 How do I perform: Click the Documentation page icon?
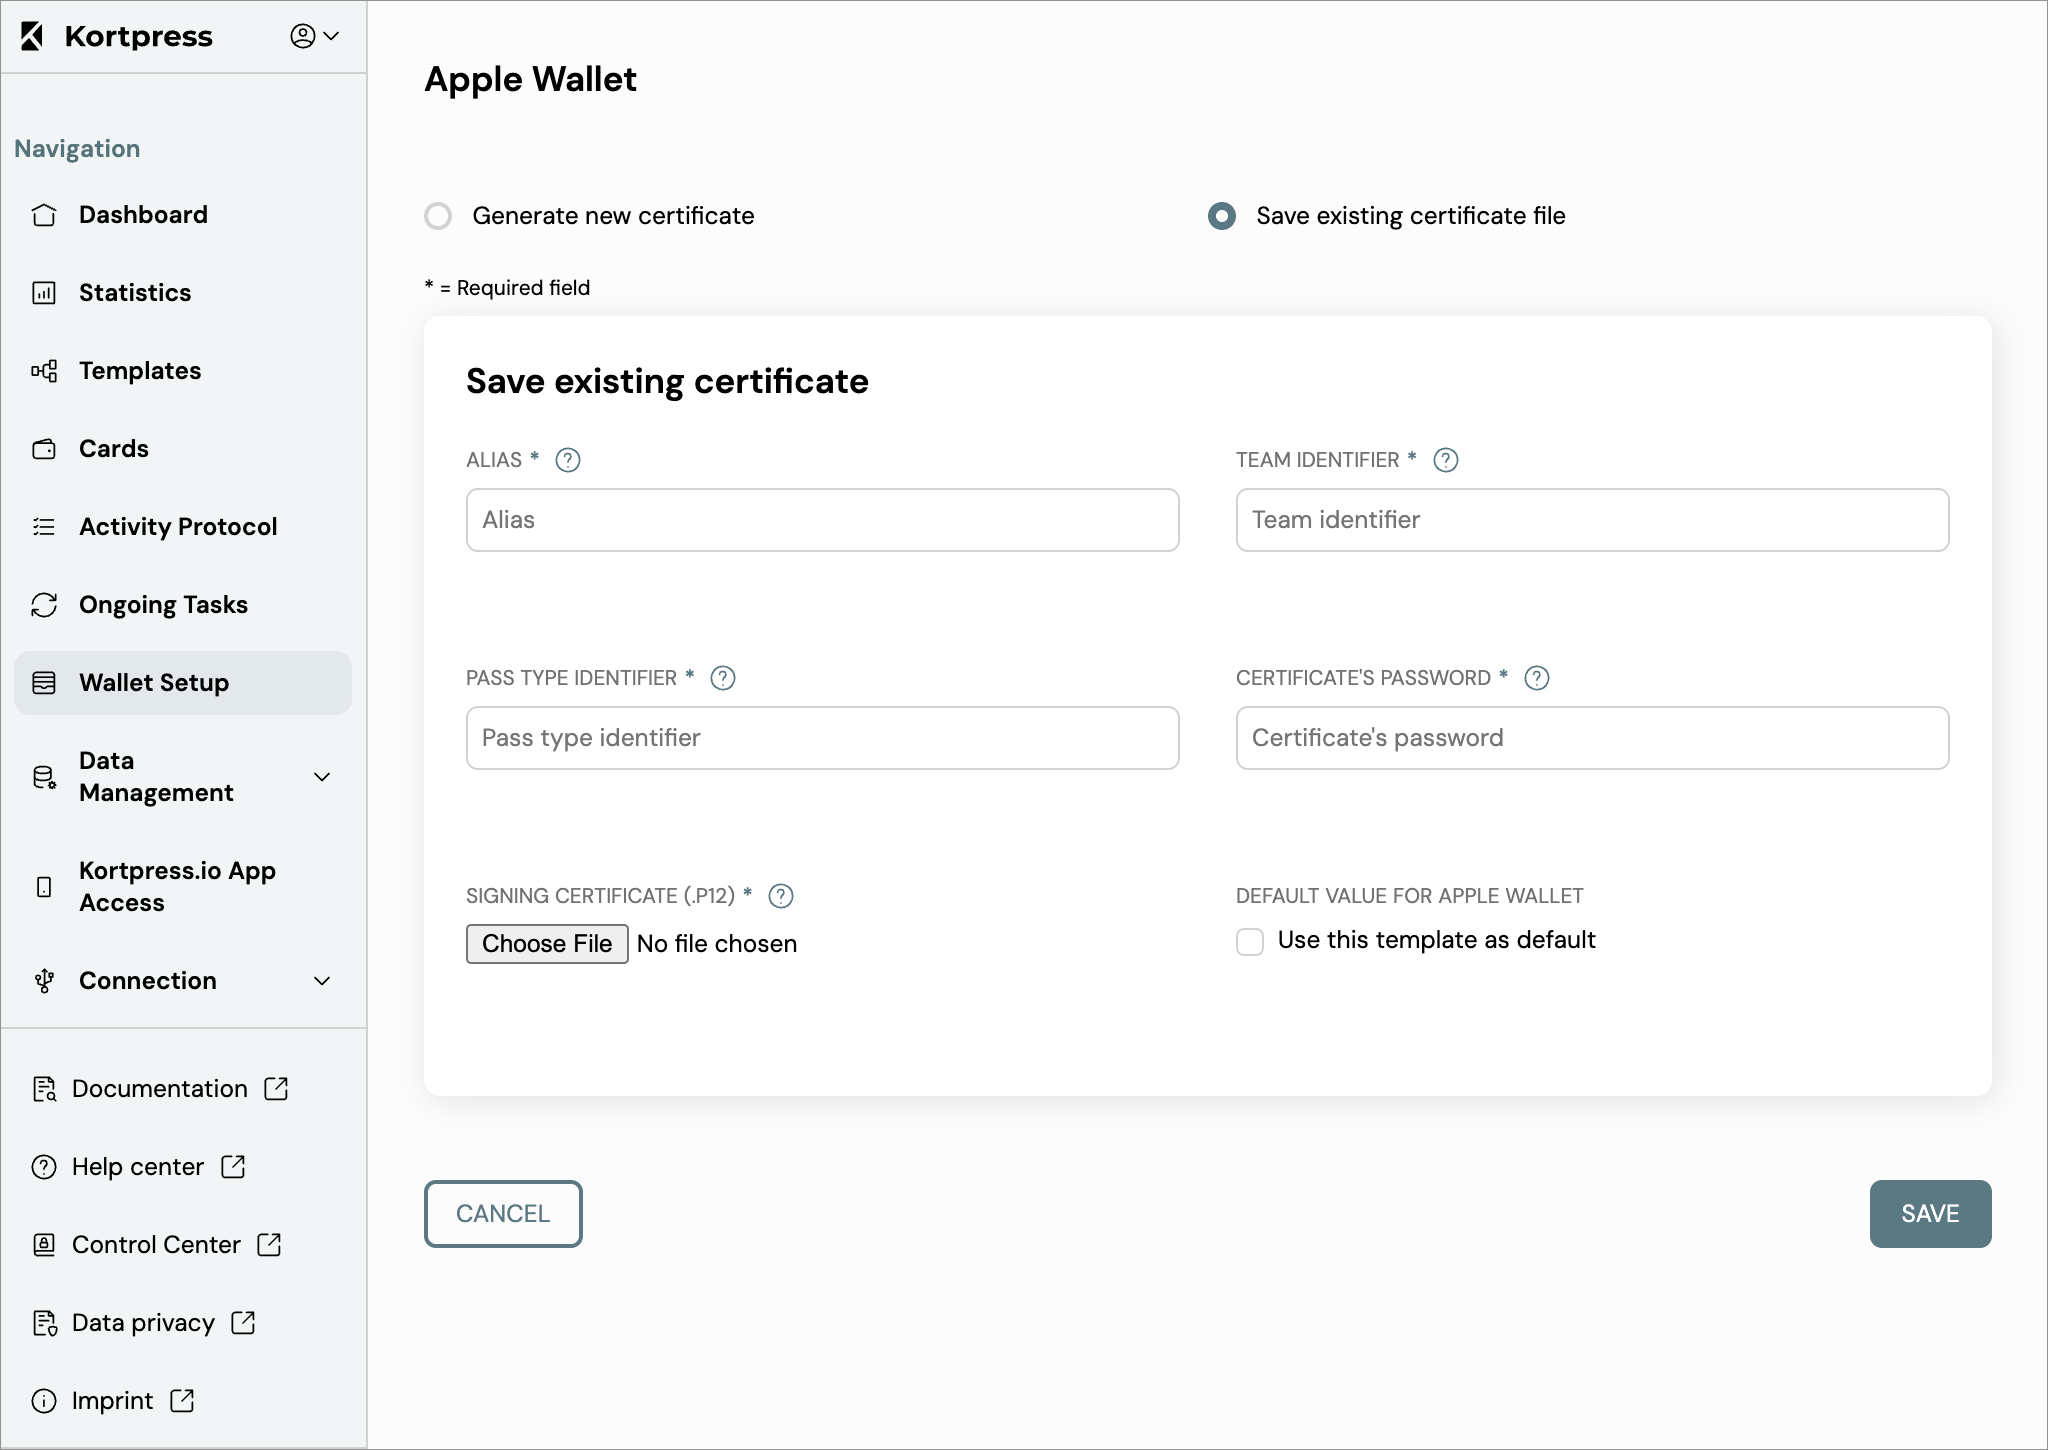coord(44,1089)
